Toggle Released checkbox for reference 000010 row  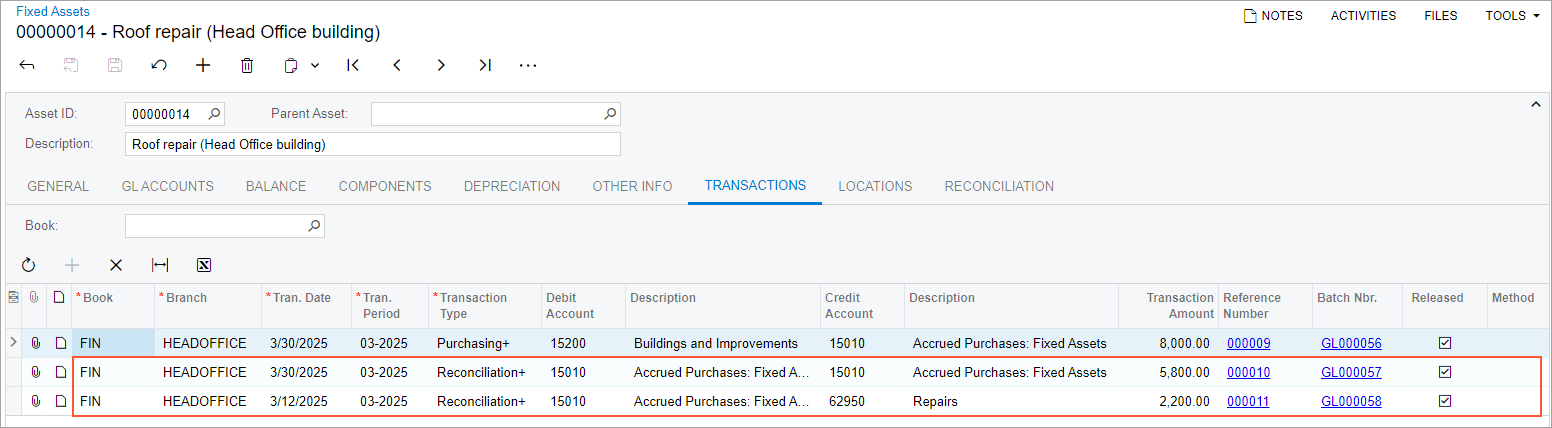pos(1444,372)
